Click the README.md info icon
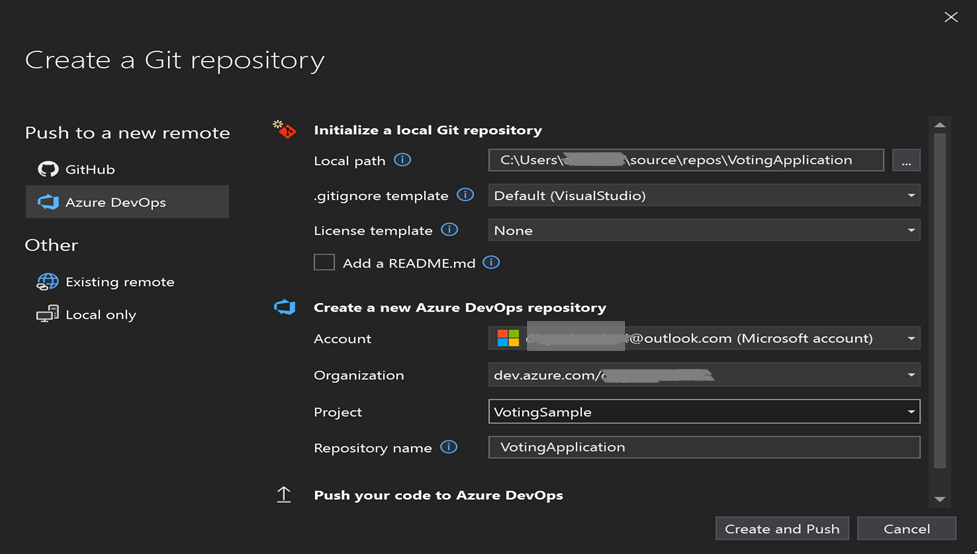Screen dimensions: 977x554 click(491, 263)
